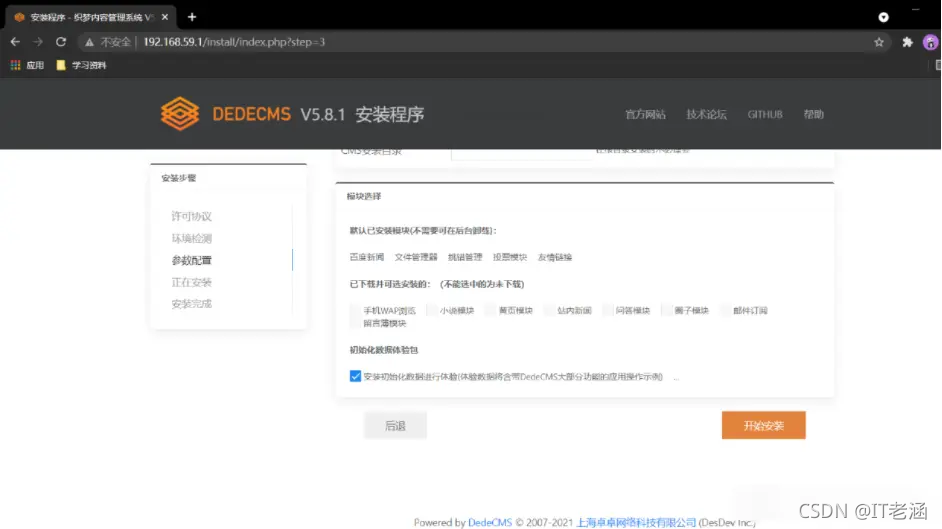
Task: Open the 上海卓卓网络科技有限公司 footer link
Action: [x=636, y=522]
